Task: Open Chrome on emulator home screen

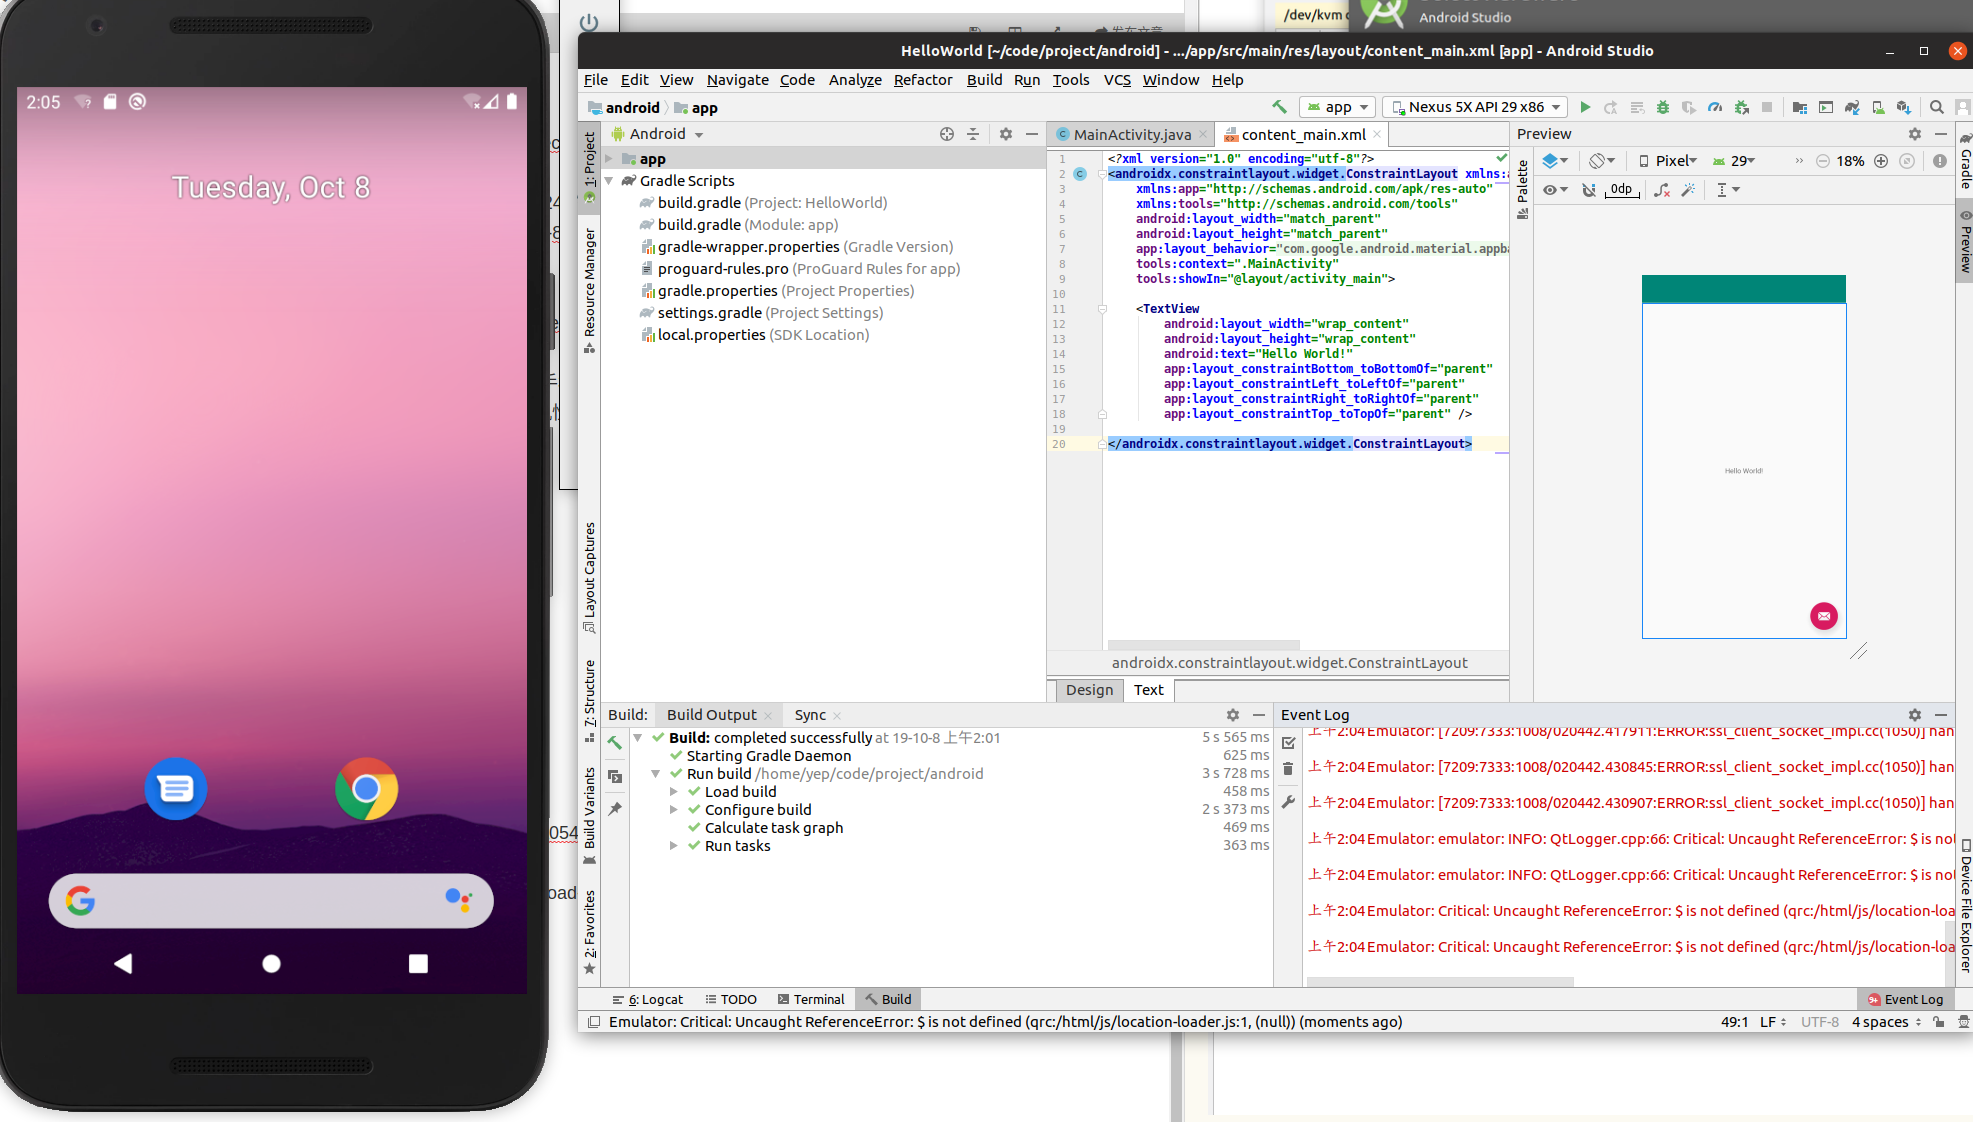Action: [x=367, y=789]
